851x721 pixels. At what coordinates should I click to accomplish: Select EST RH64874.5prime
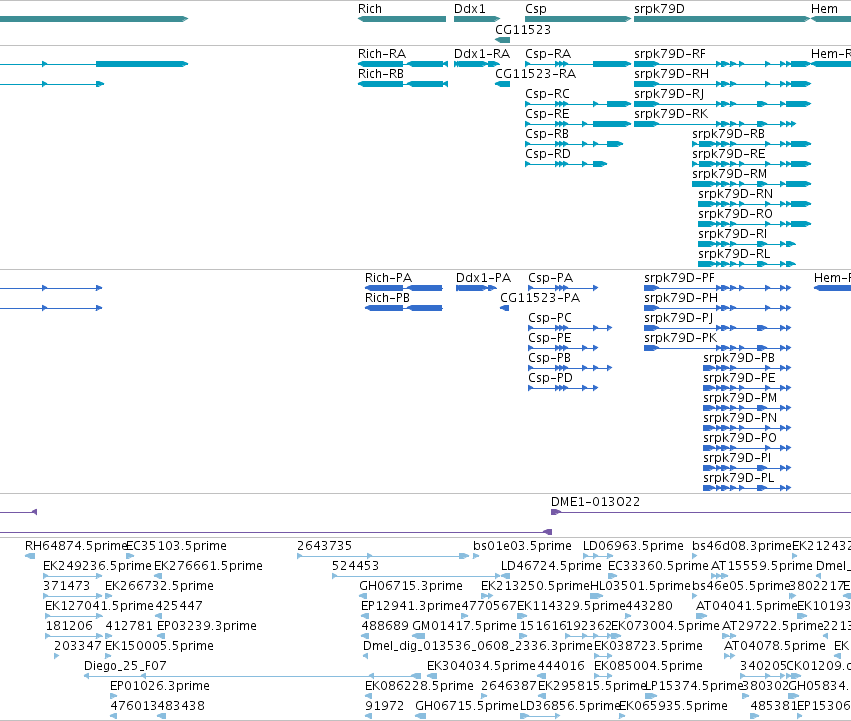(76, 546)
